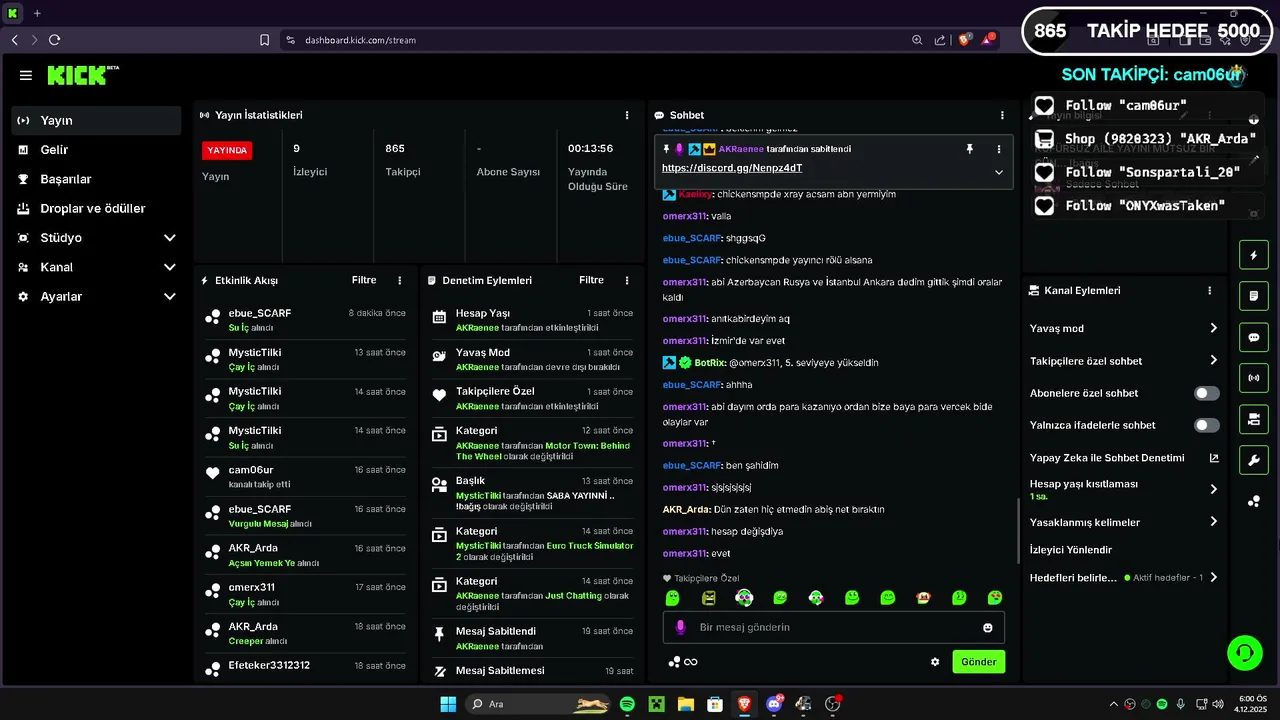Click Filtre in Etkinlik Akışı panel

(364, 280)
